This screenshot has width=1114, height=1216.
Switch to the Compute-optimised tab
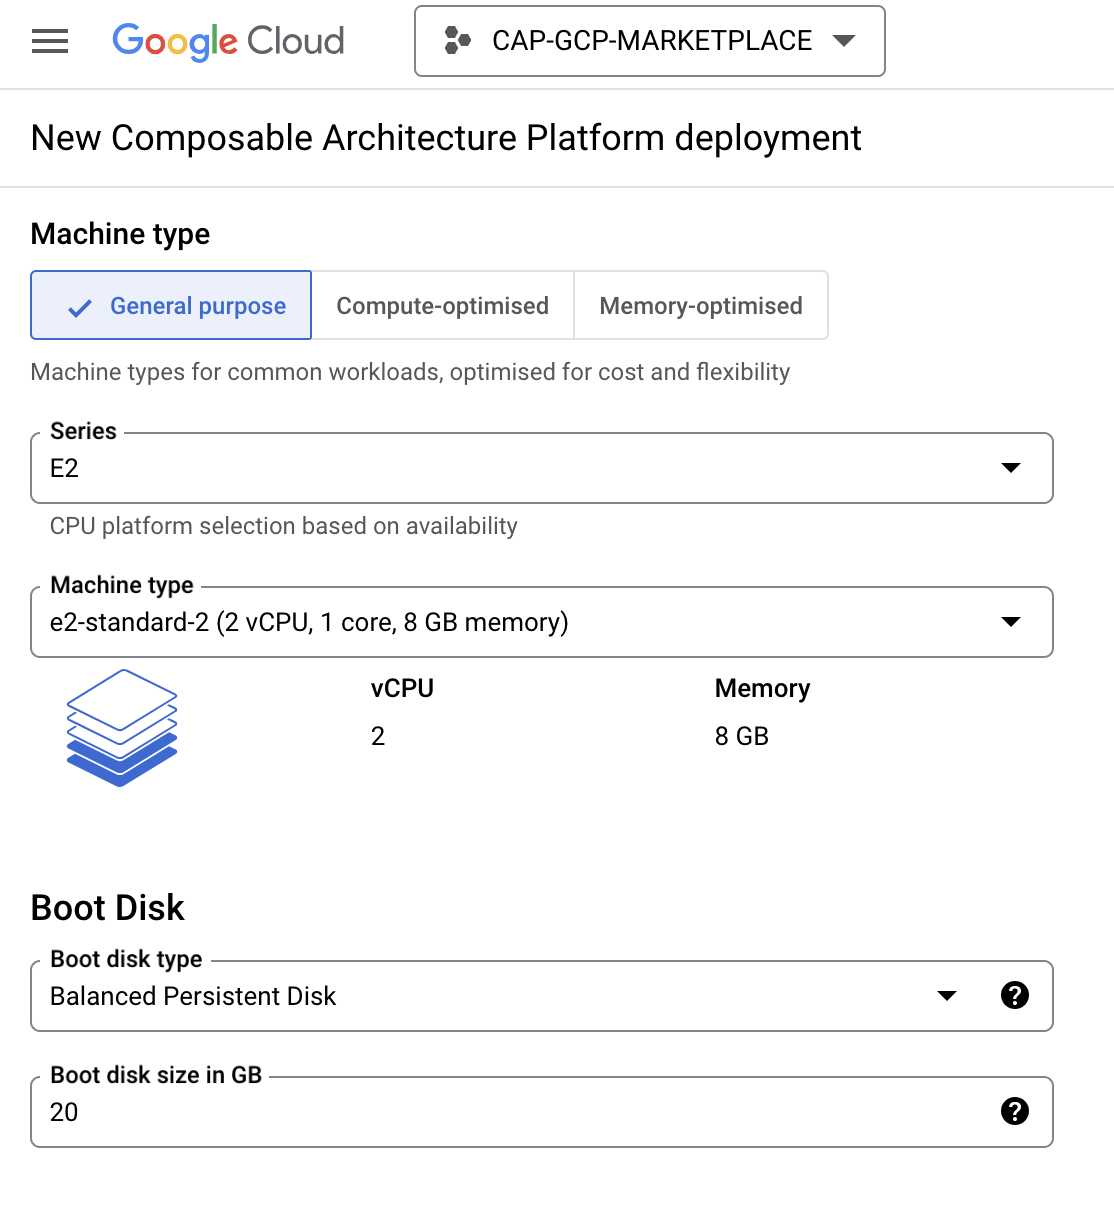[x=442, y=306]
